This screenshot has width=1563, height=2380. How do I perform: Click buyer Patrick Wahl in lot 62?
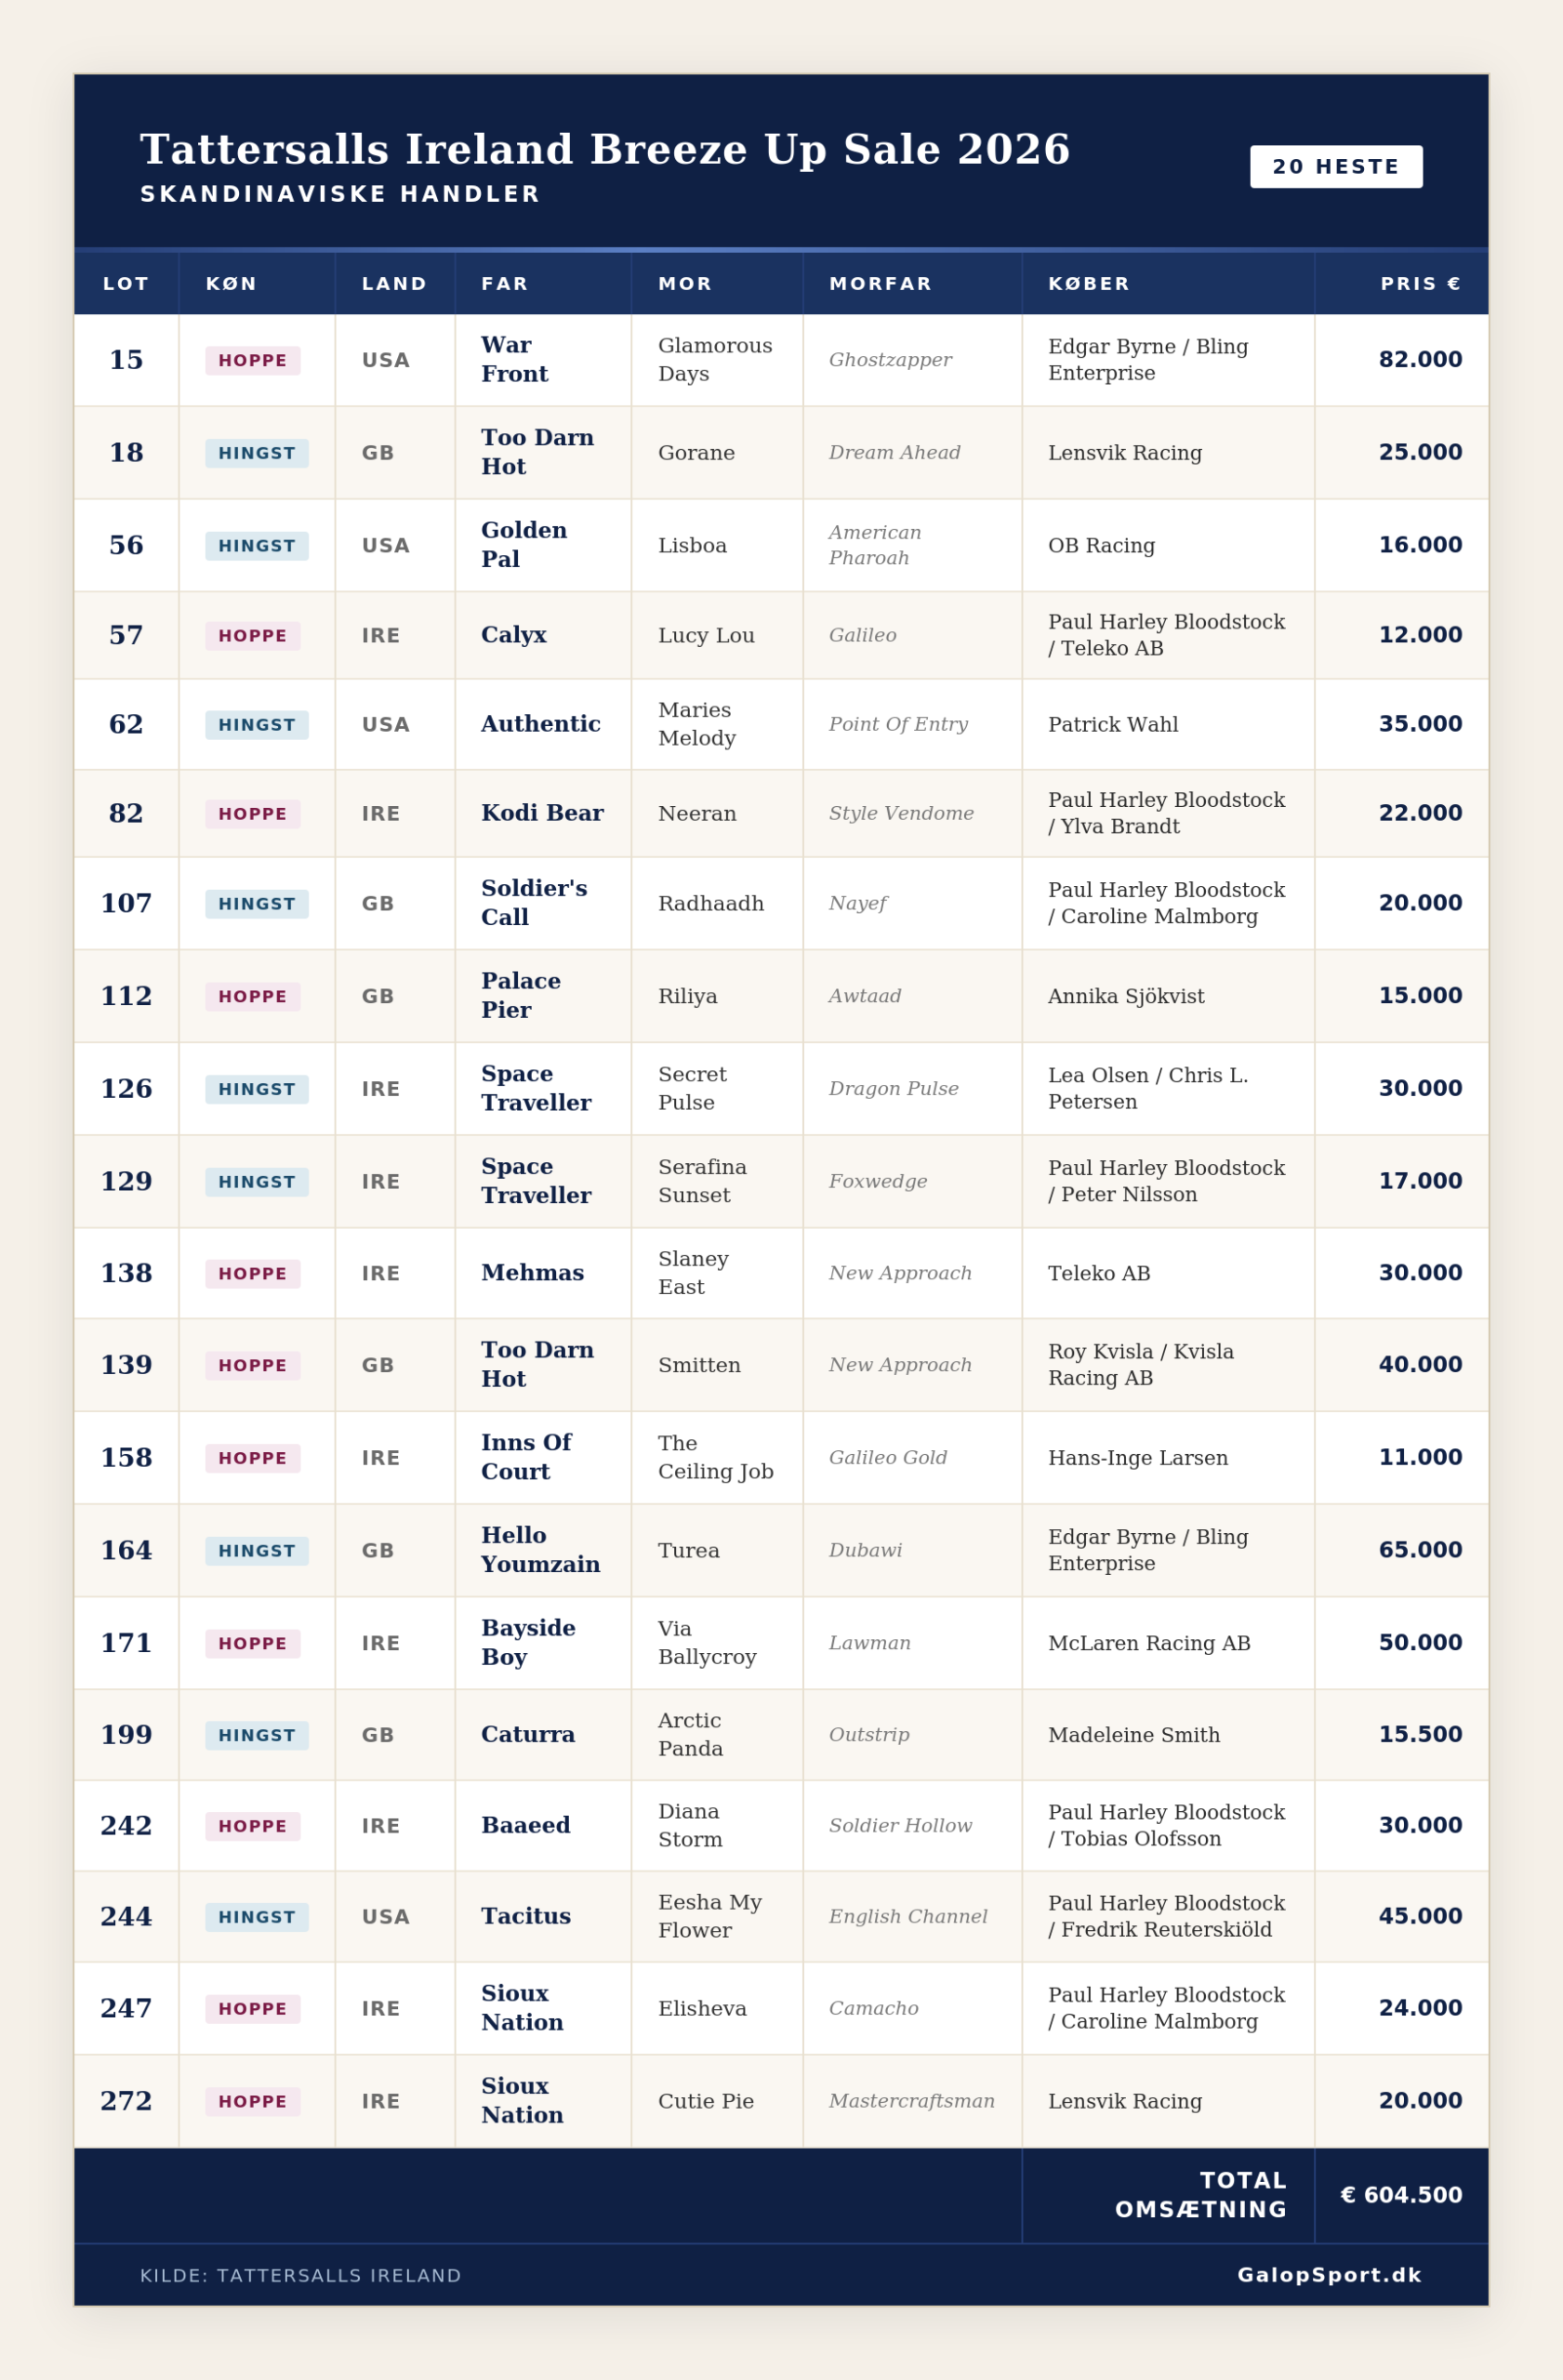(1113, 725)
